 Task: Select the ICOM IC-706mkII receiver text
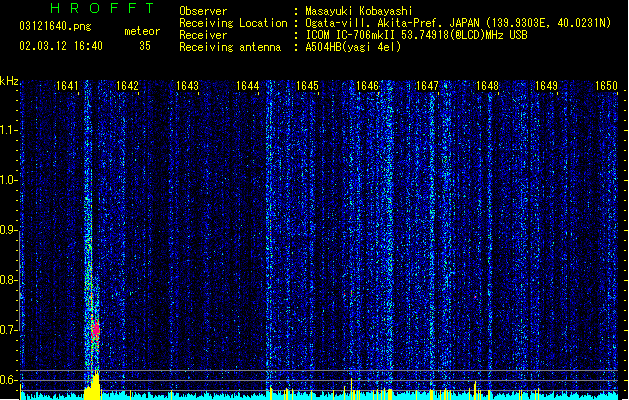tap(416, 35)
